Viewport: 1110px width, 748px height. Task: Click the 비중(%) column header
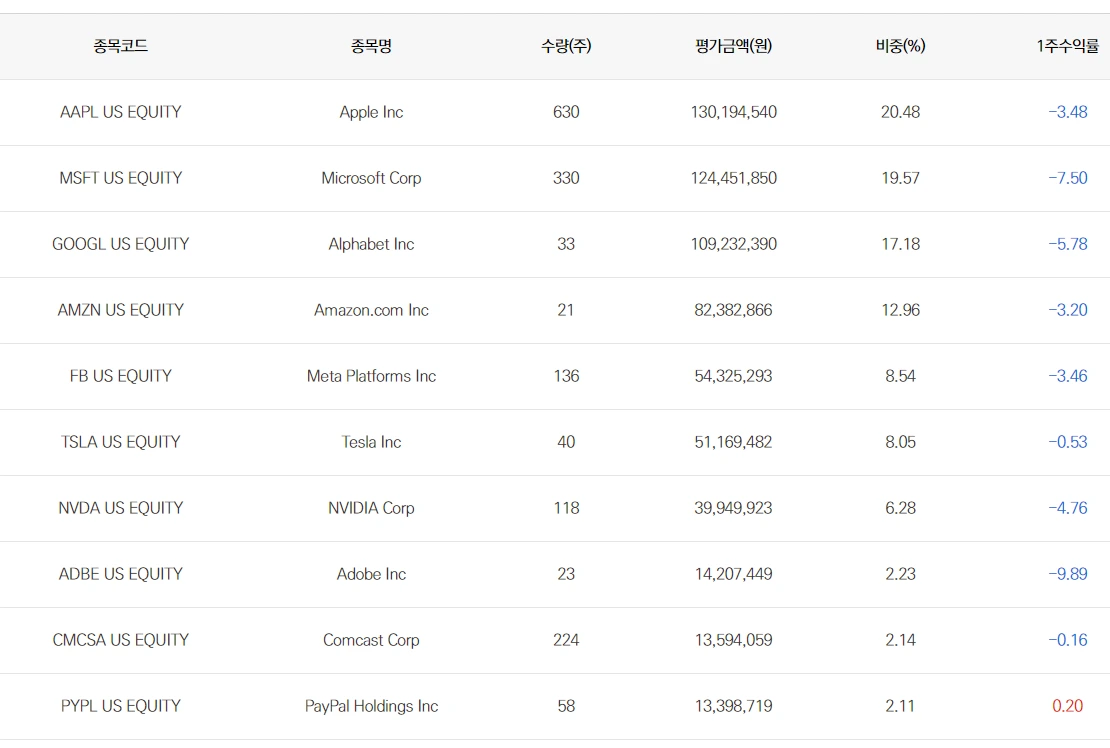[x=900, y=46]
